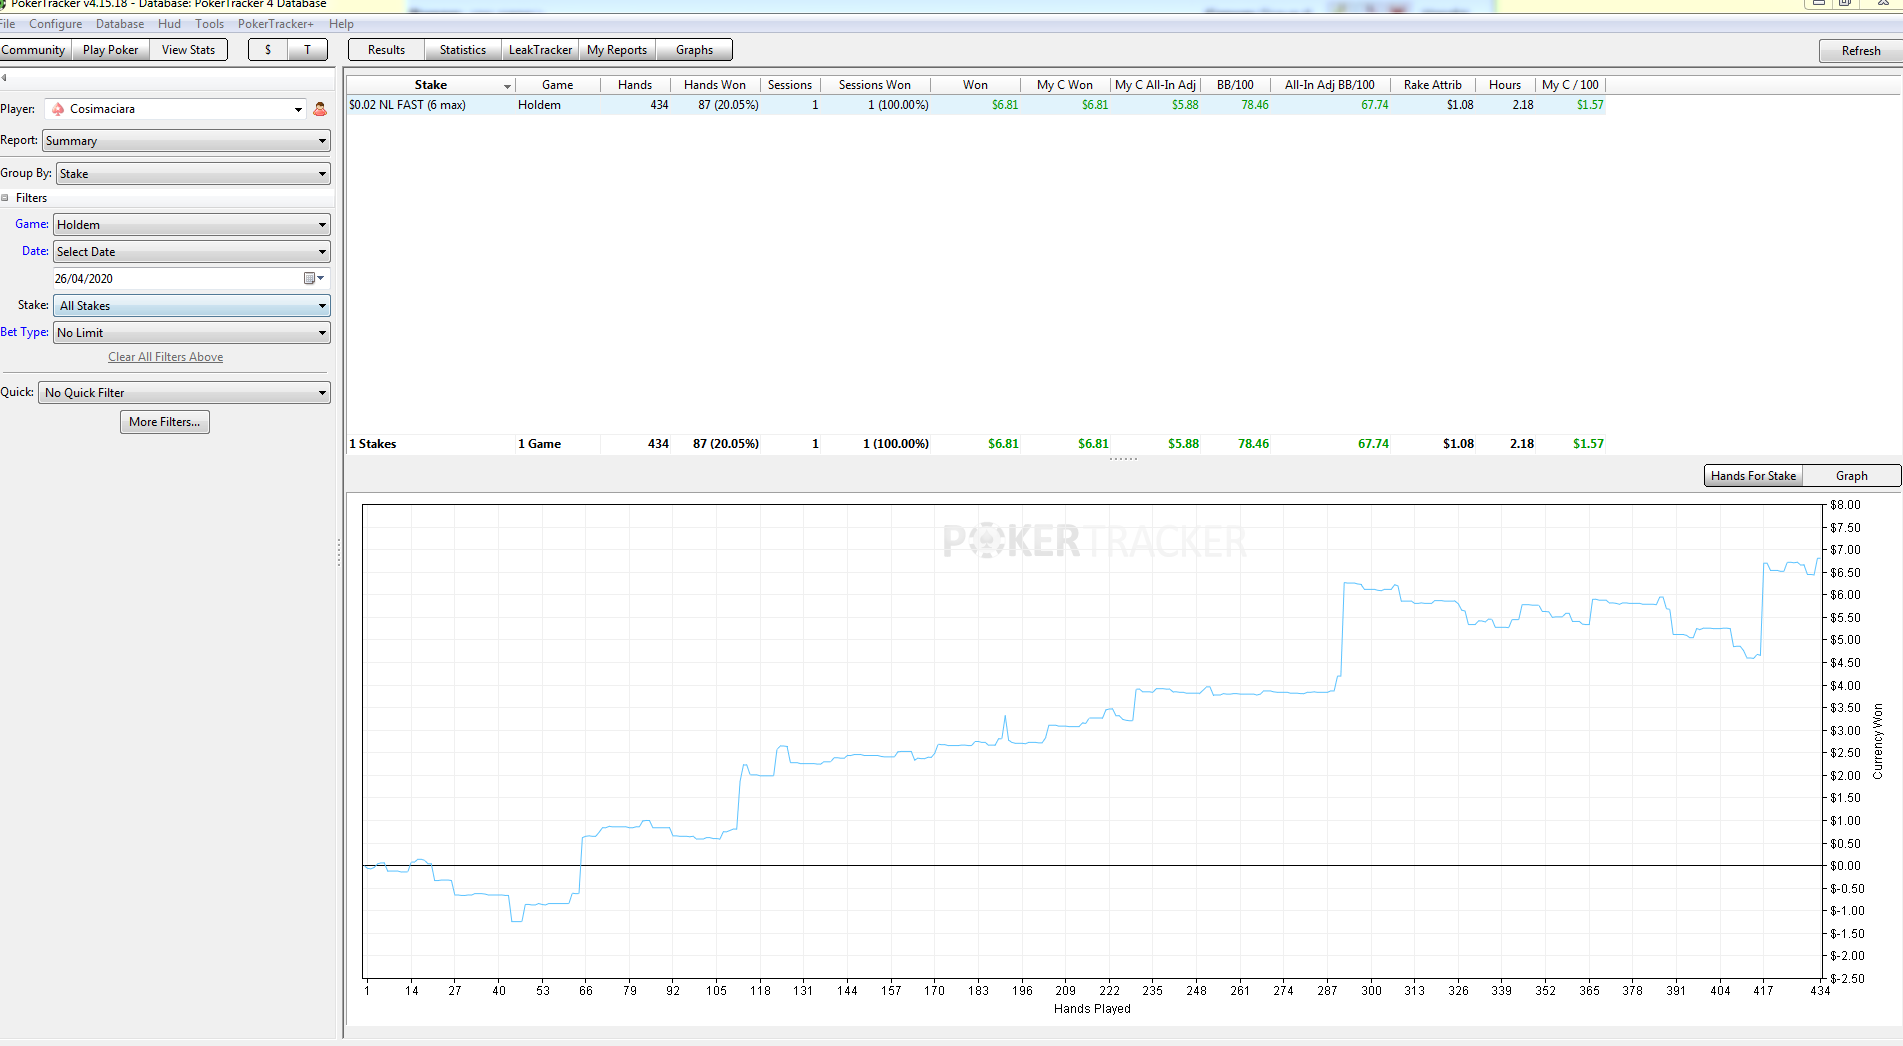
Task: Sort by the Hands Won column header
Action: pyautogui.click(x=715, y=85)
